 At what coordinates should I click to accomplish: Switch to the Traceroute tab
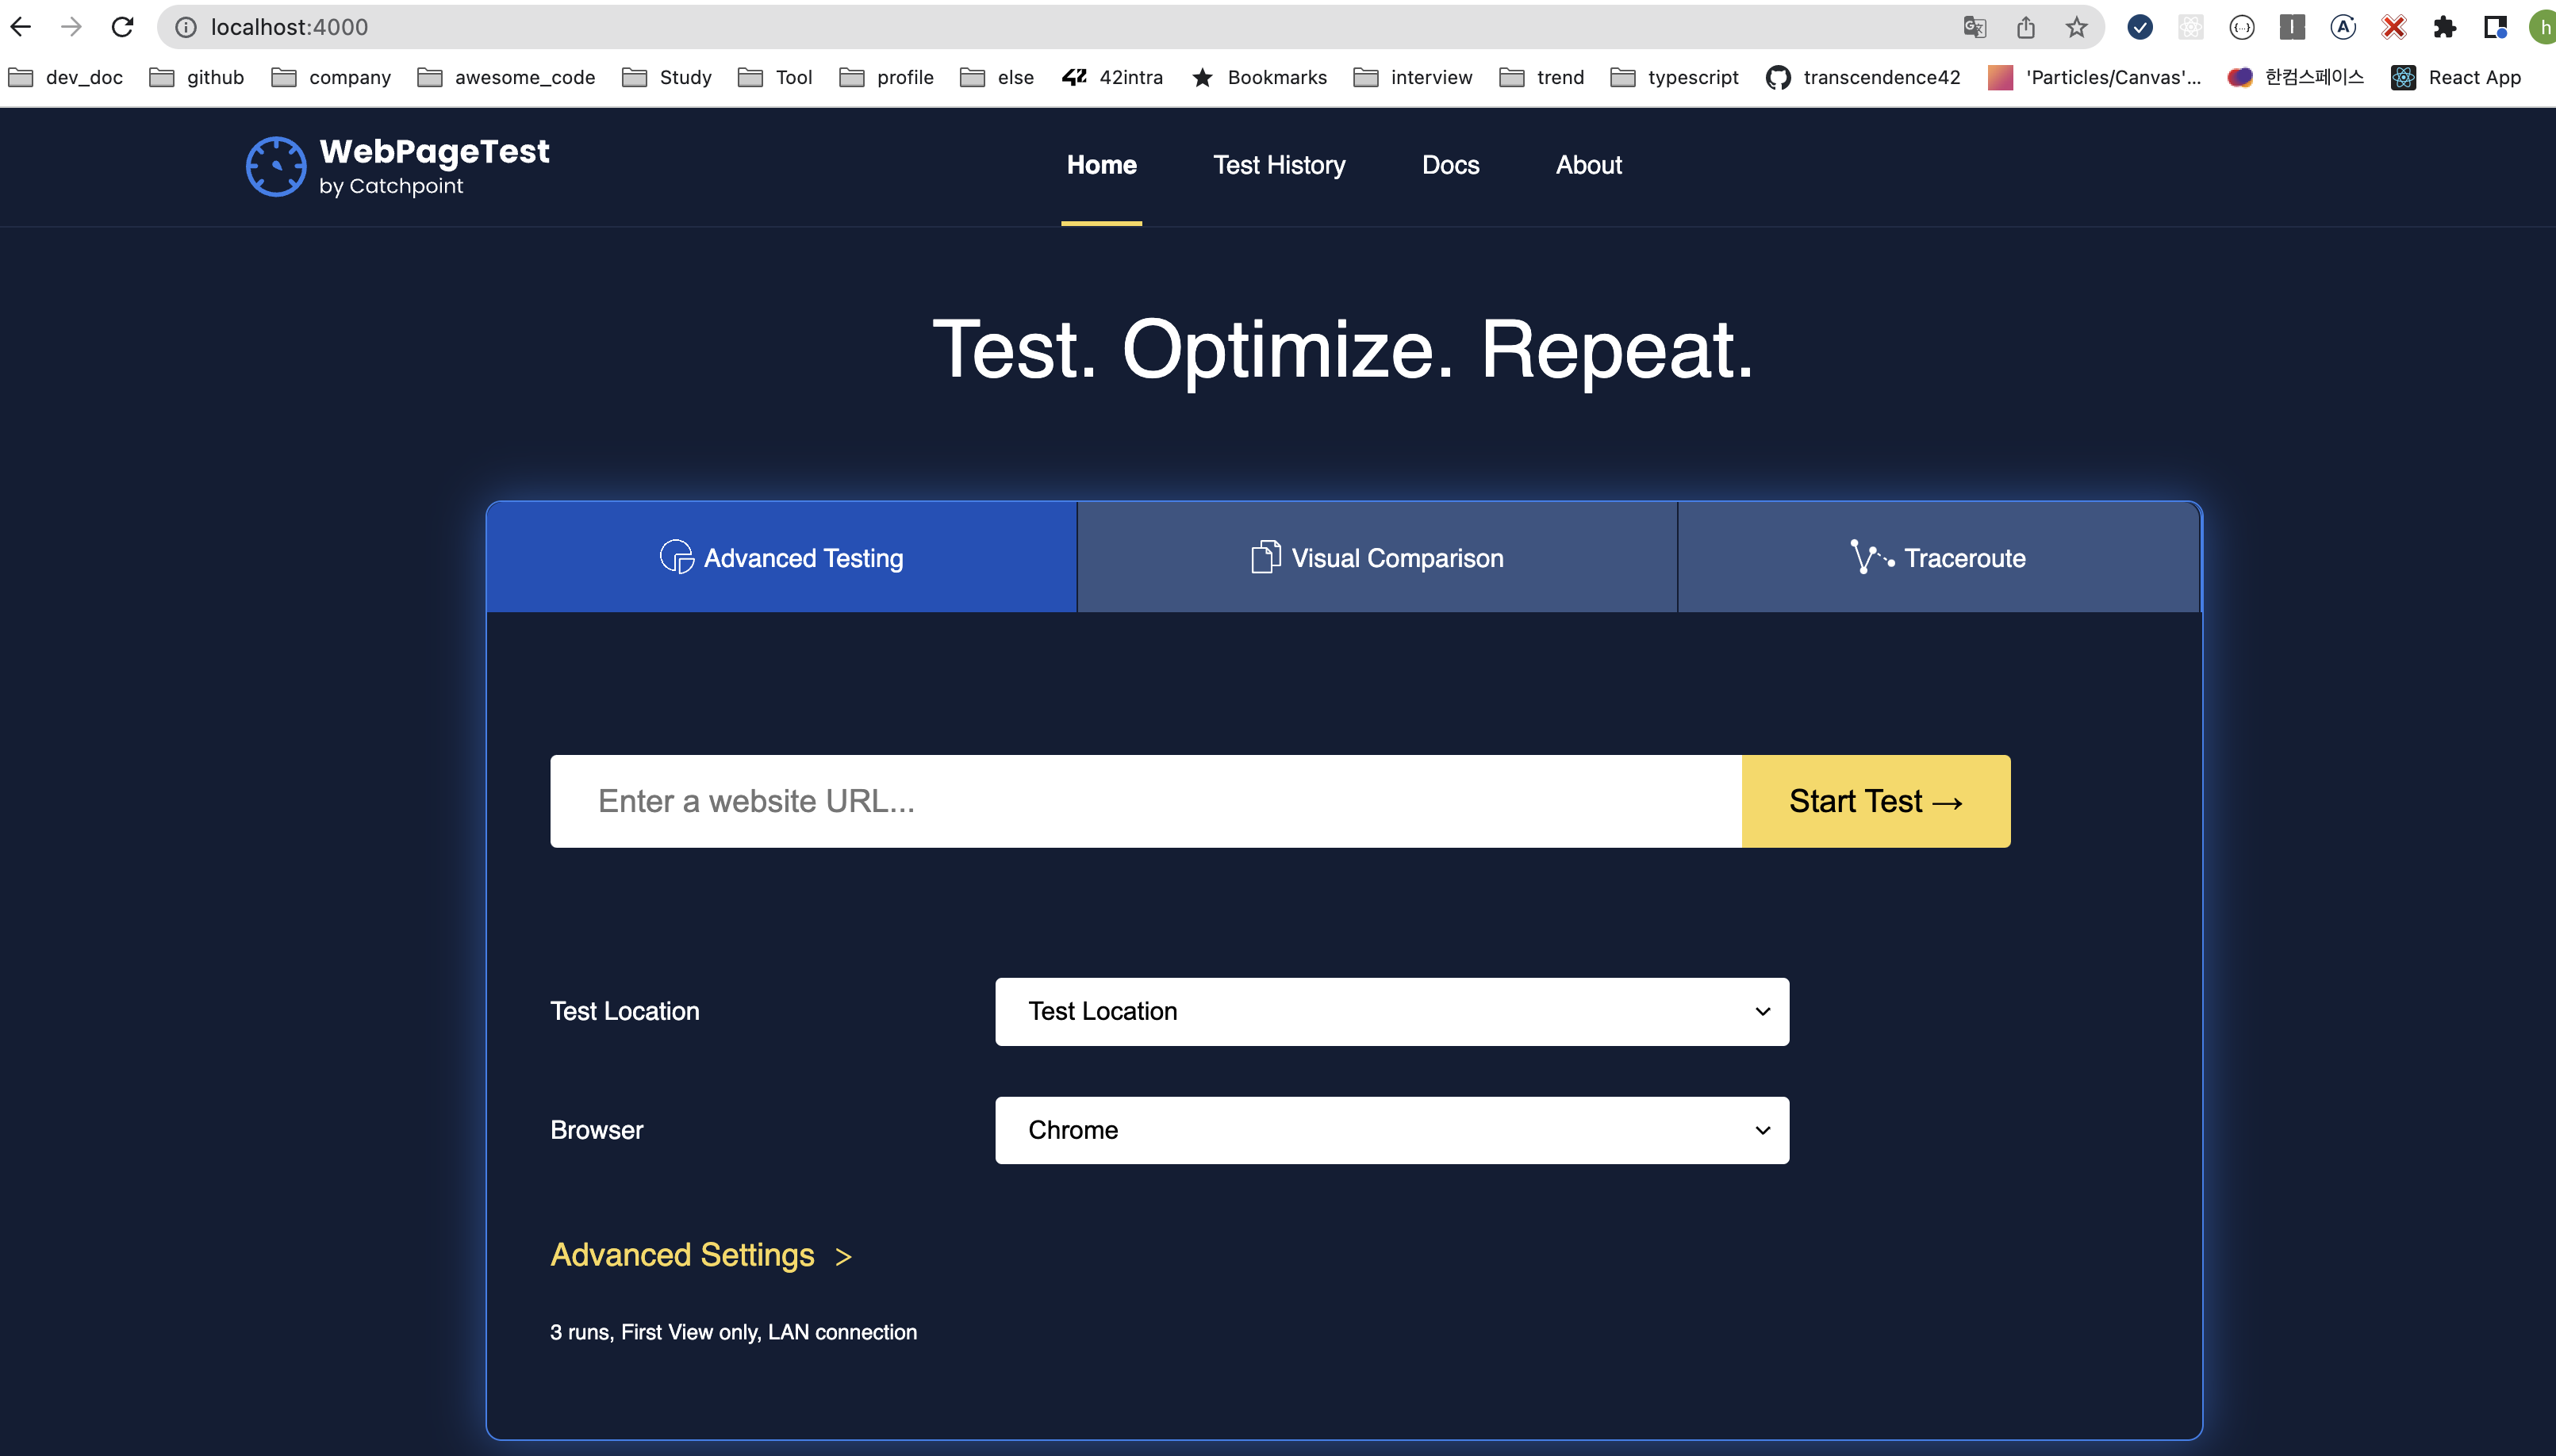1938,558
